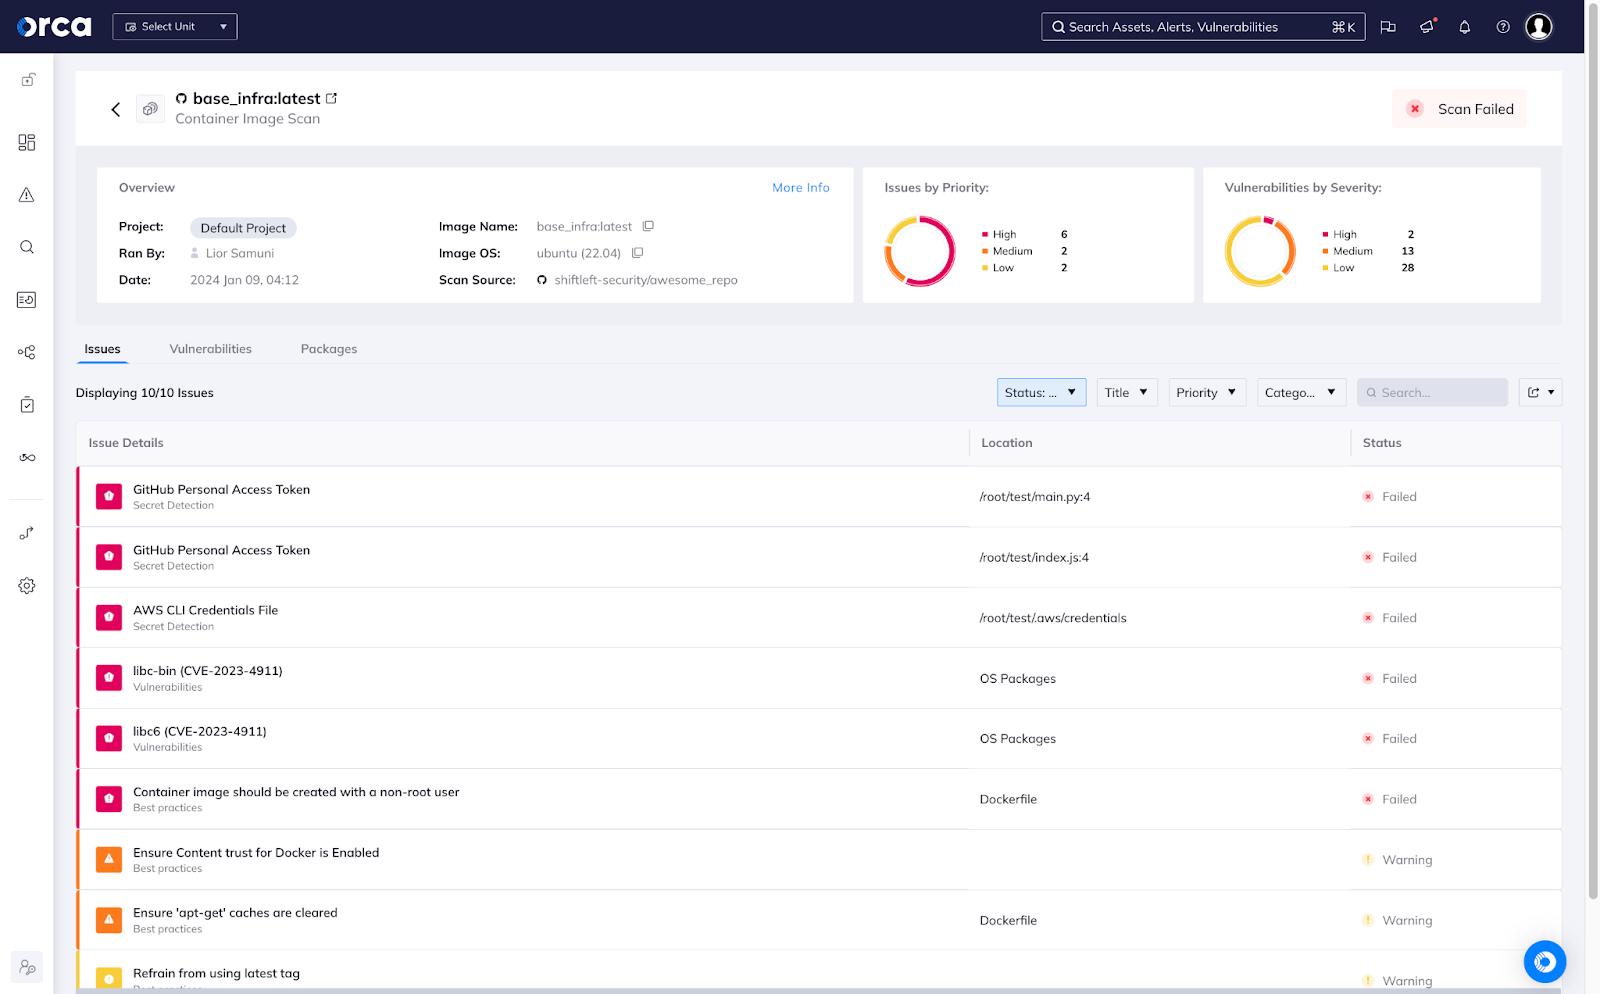Switch to the Vulnerabilities tab

[210, 348]
